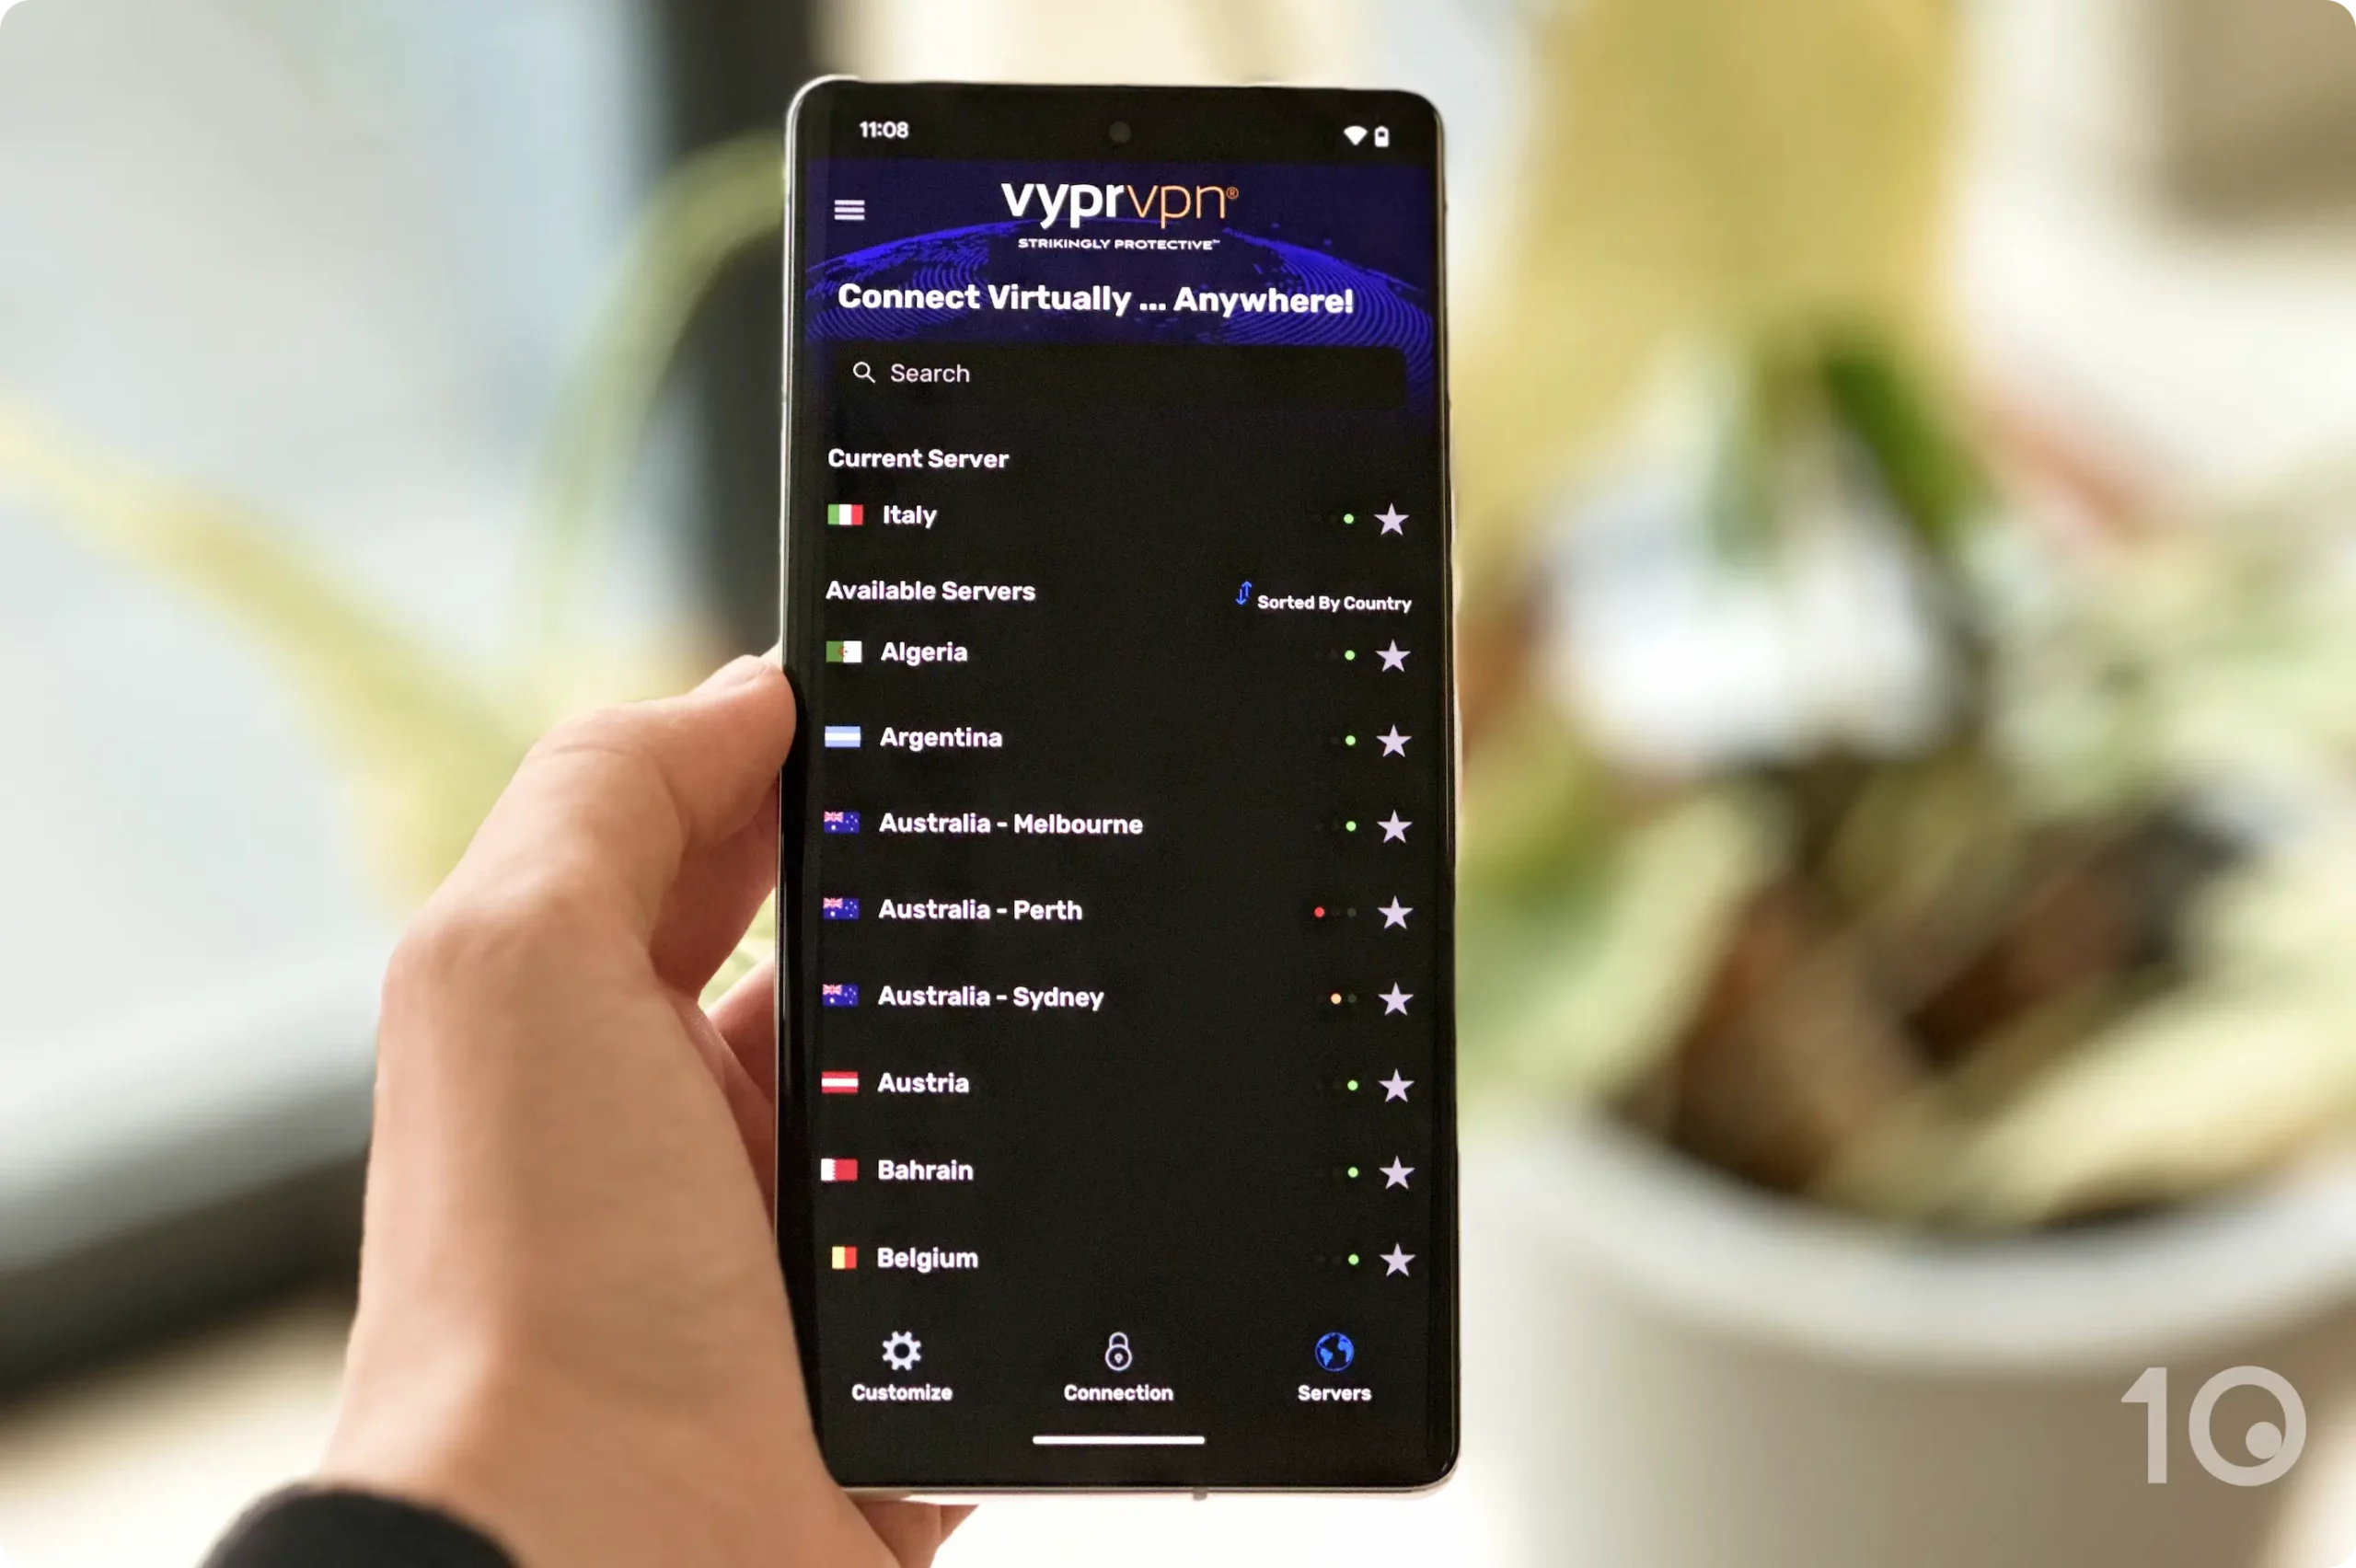Select the Customize settings icon
Screen dimensions: 2356x1568
900,1347
